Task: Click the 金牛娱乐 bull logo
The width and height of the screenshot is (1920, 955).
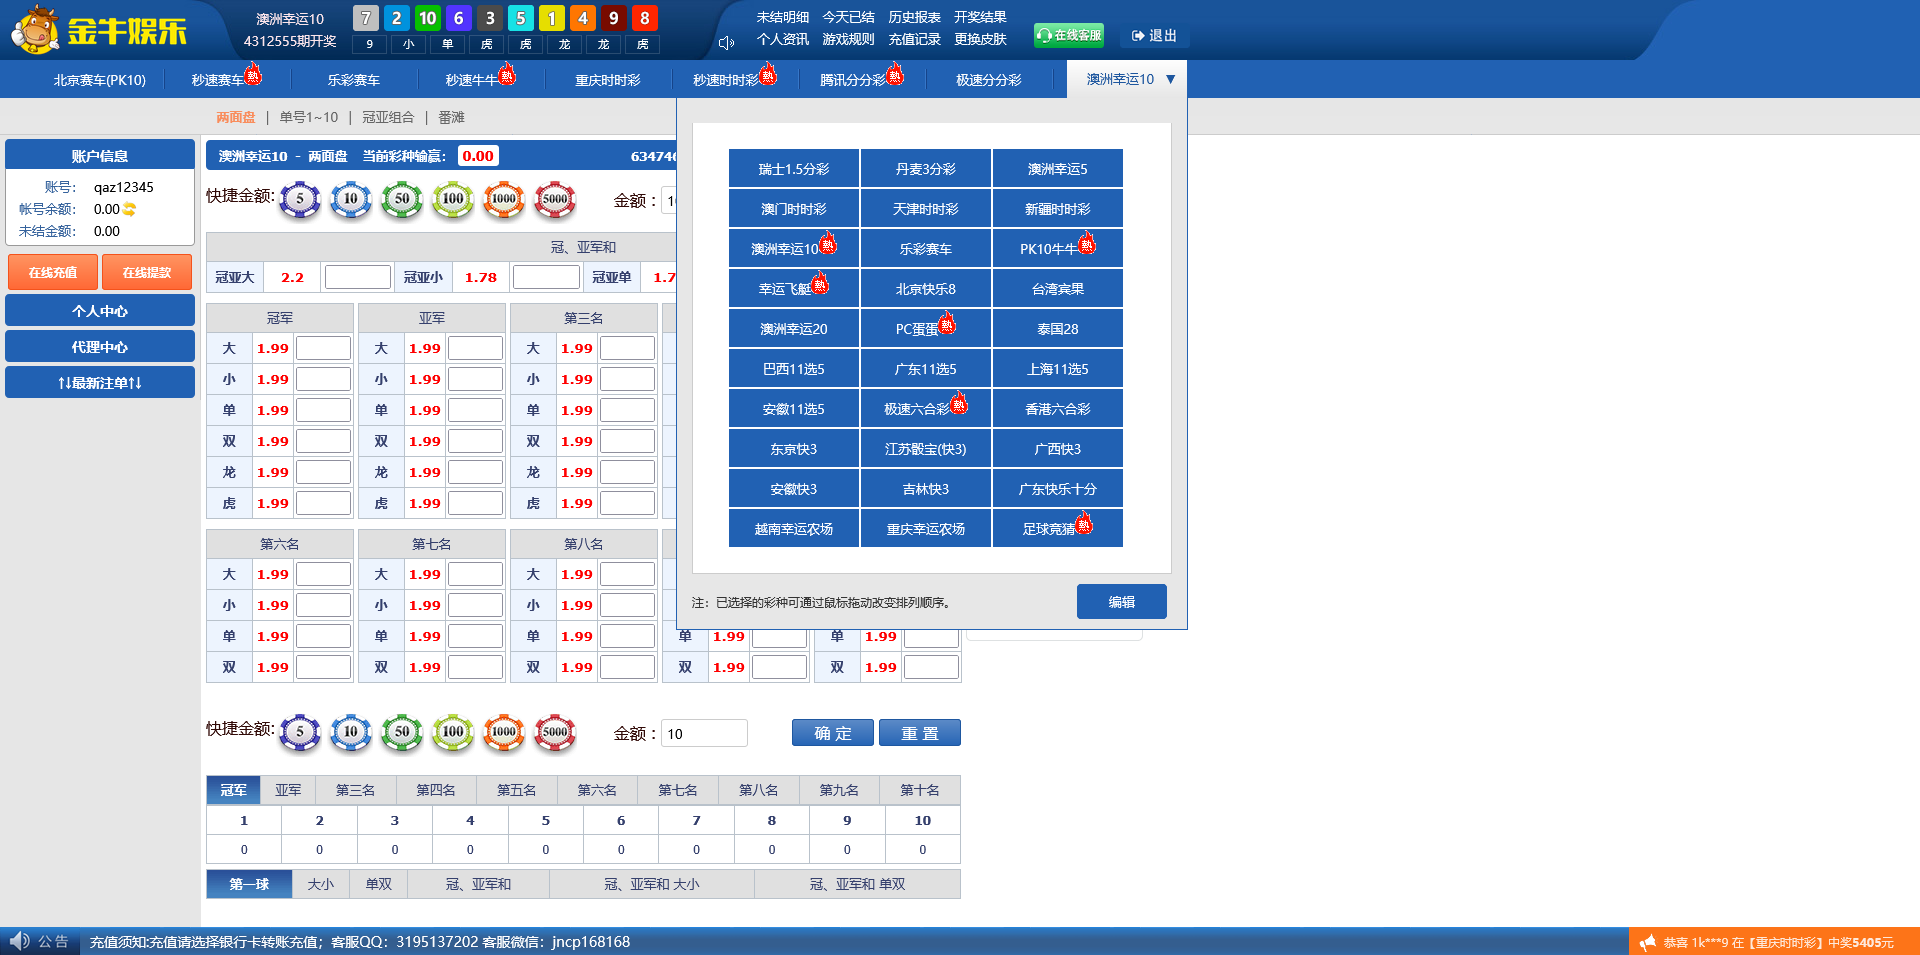Action: coord(36,30)
